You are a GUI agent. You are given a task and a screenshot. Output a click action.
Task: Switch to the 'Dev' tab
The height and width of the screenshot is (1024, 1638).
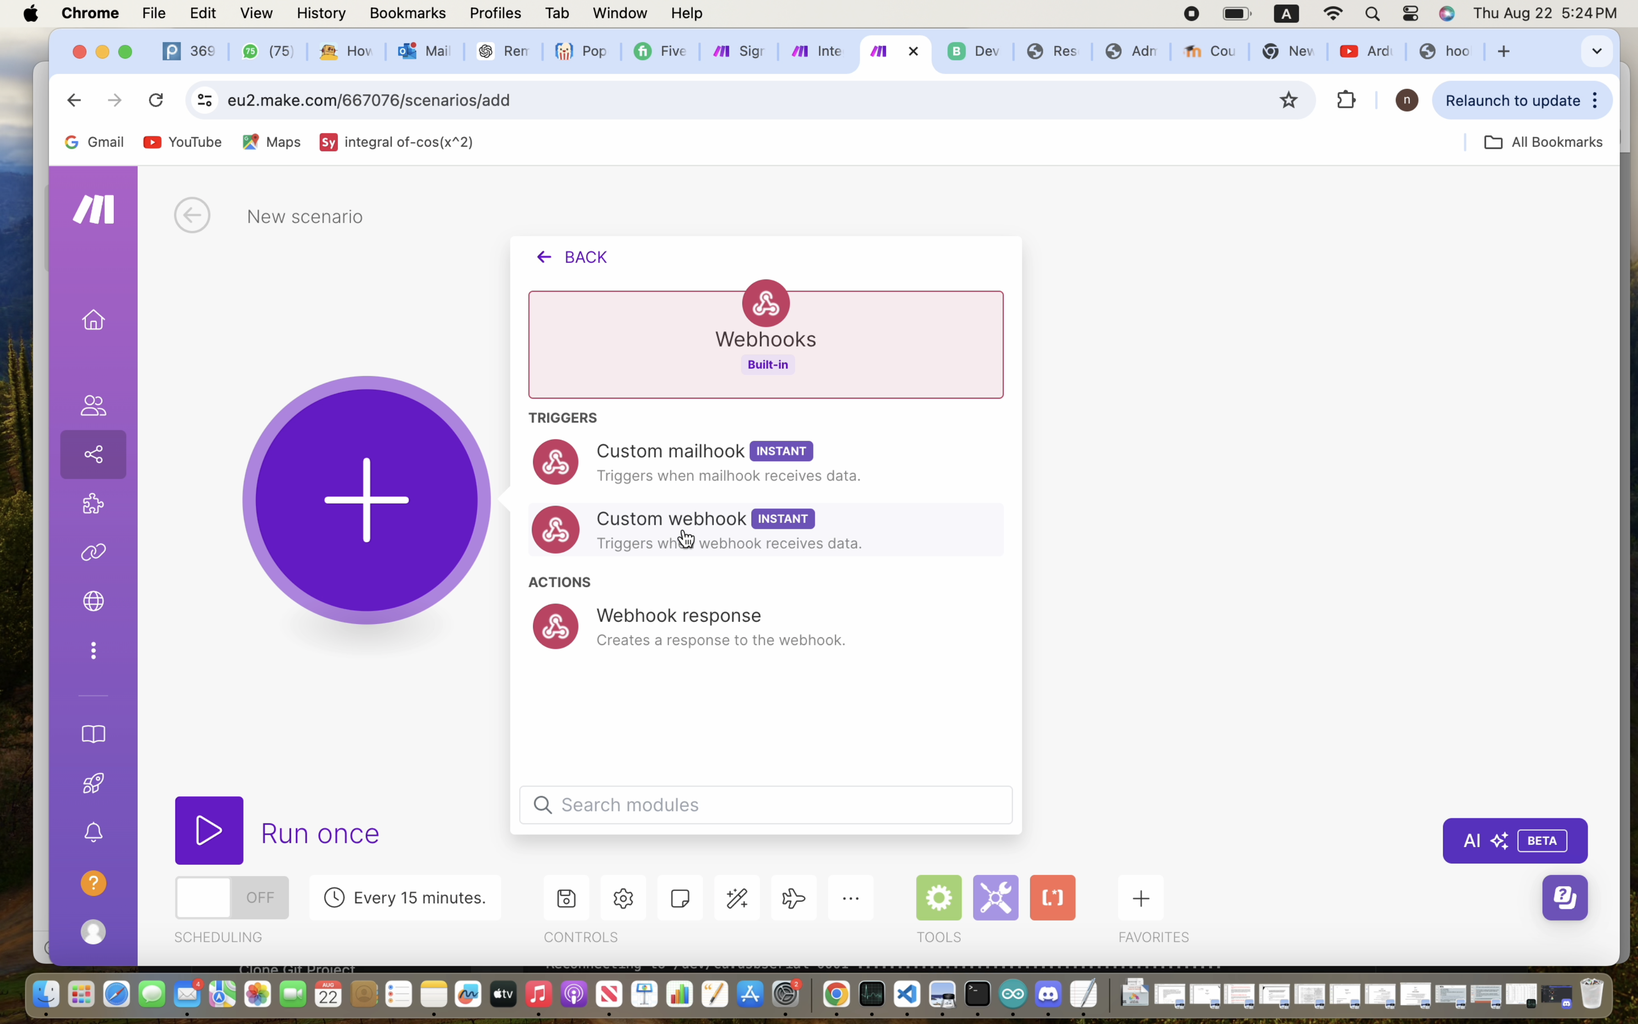tap(973, 51)
